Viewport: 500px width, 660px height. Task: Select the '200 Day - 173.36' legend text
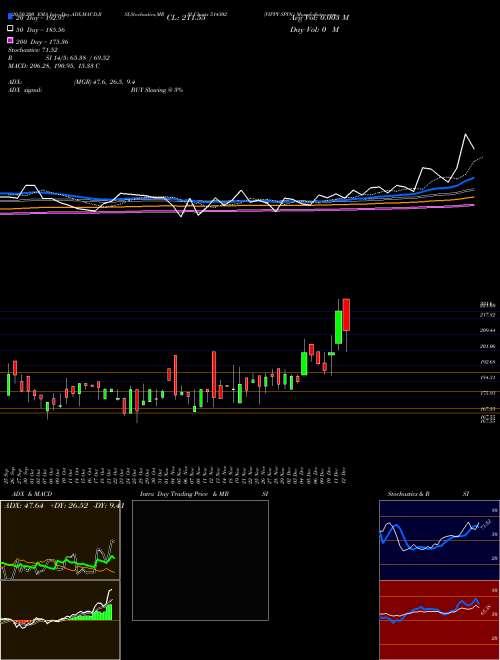pyautogui.click(x=43, y=42)
